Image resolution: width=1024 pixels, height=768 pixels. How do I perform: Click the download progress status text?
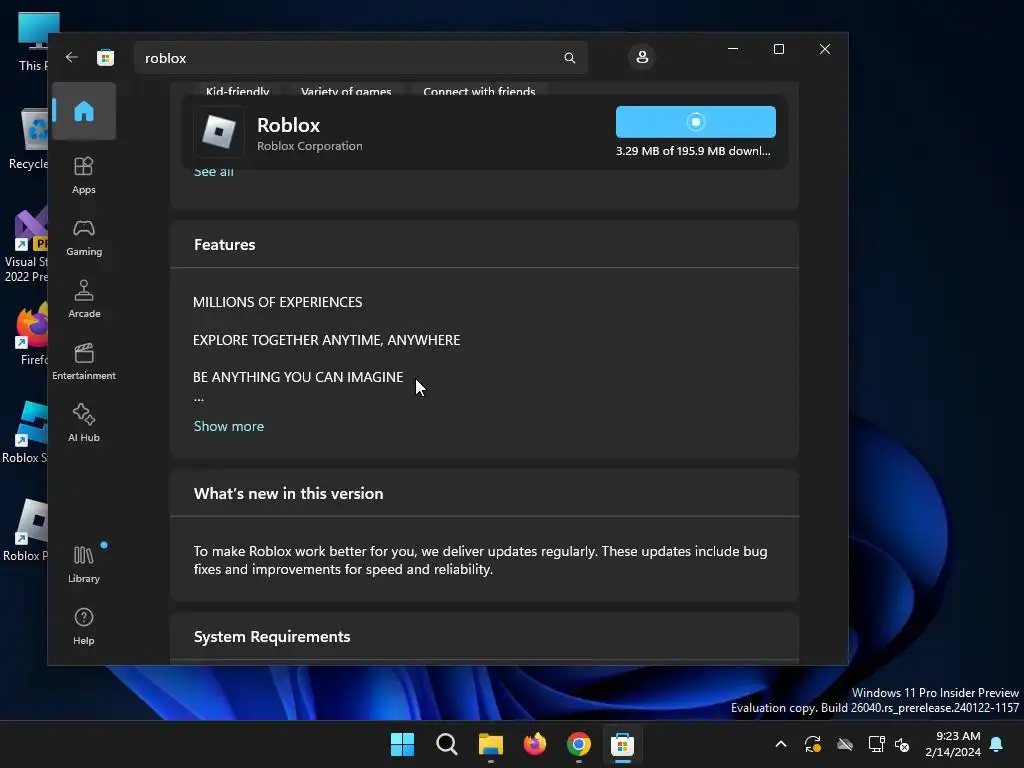tap(693, 151)
